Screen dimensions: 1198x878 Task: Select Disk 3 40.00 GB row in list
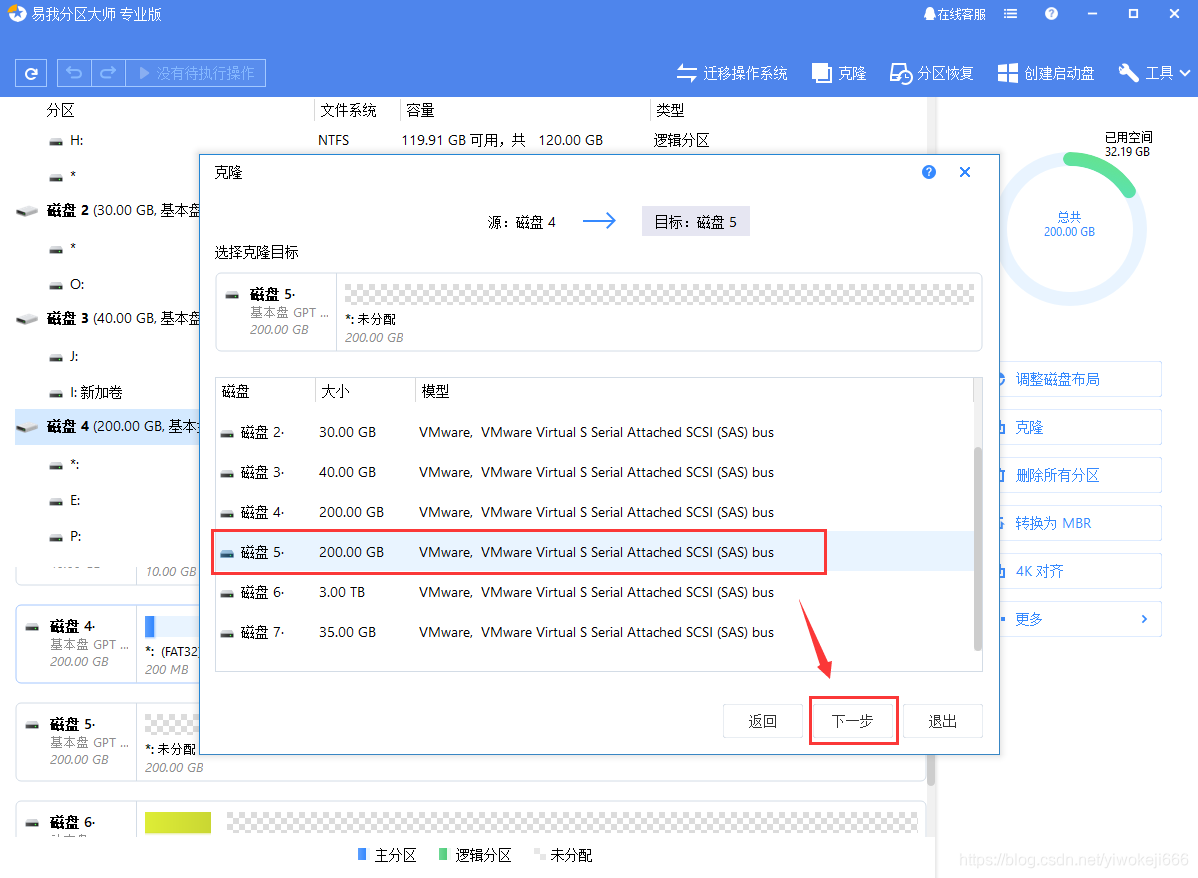[x=594, y=472]
